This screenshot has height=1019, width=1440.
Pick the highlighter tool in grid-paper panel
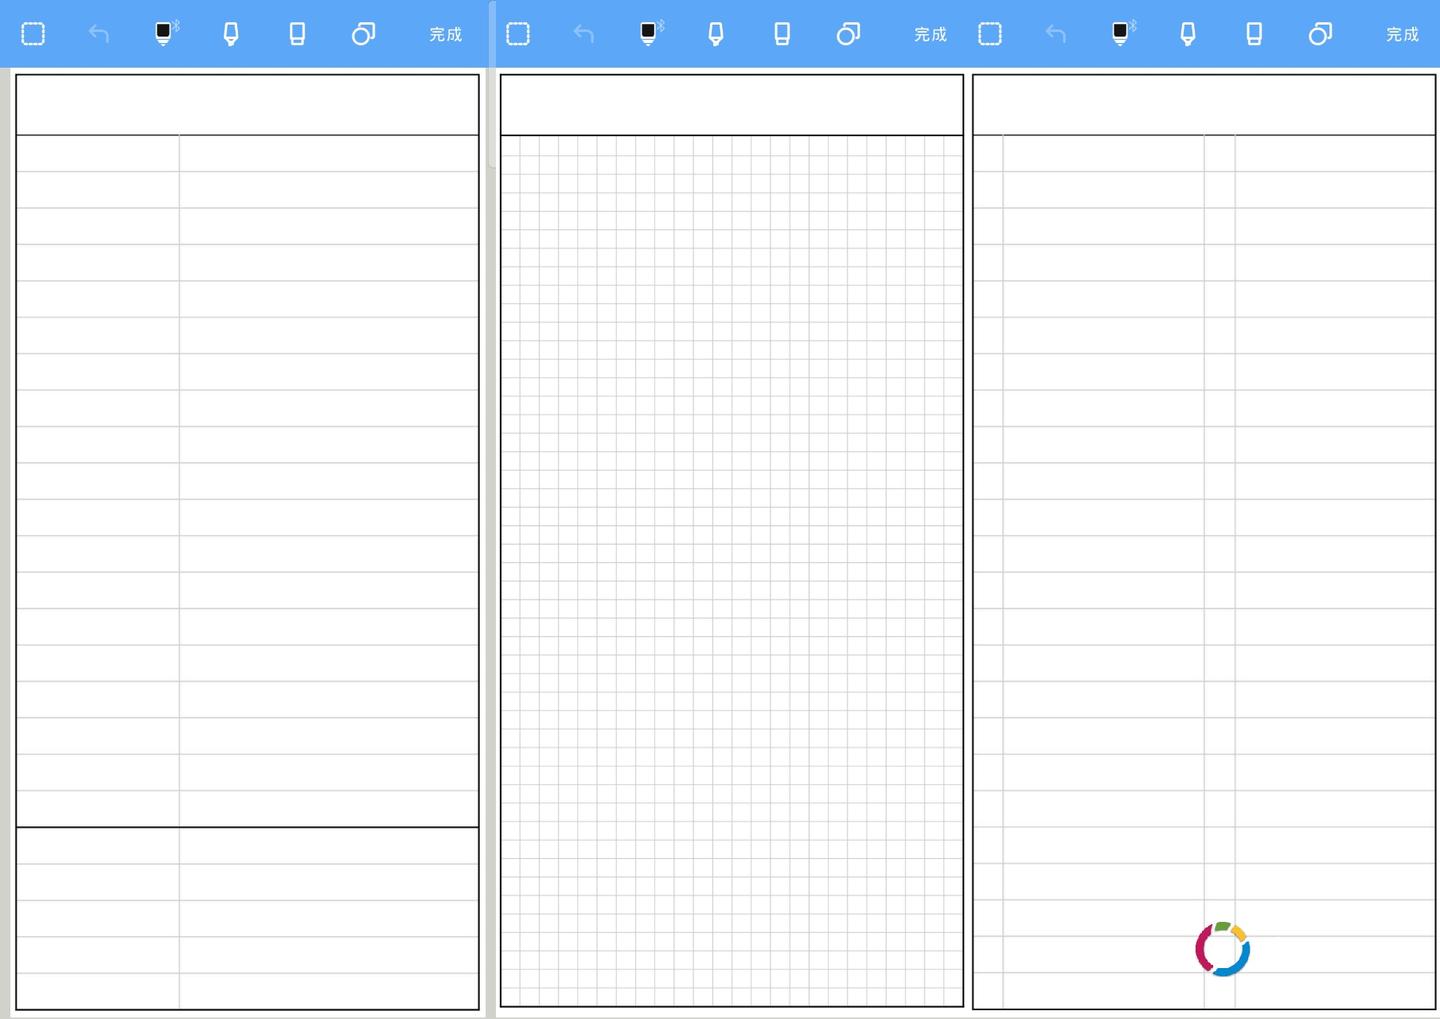(x=716, y=34)
